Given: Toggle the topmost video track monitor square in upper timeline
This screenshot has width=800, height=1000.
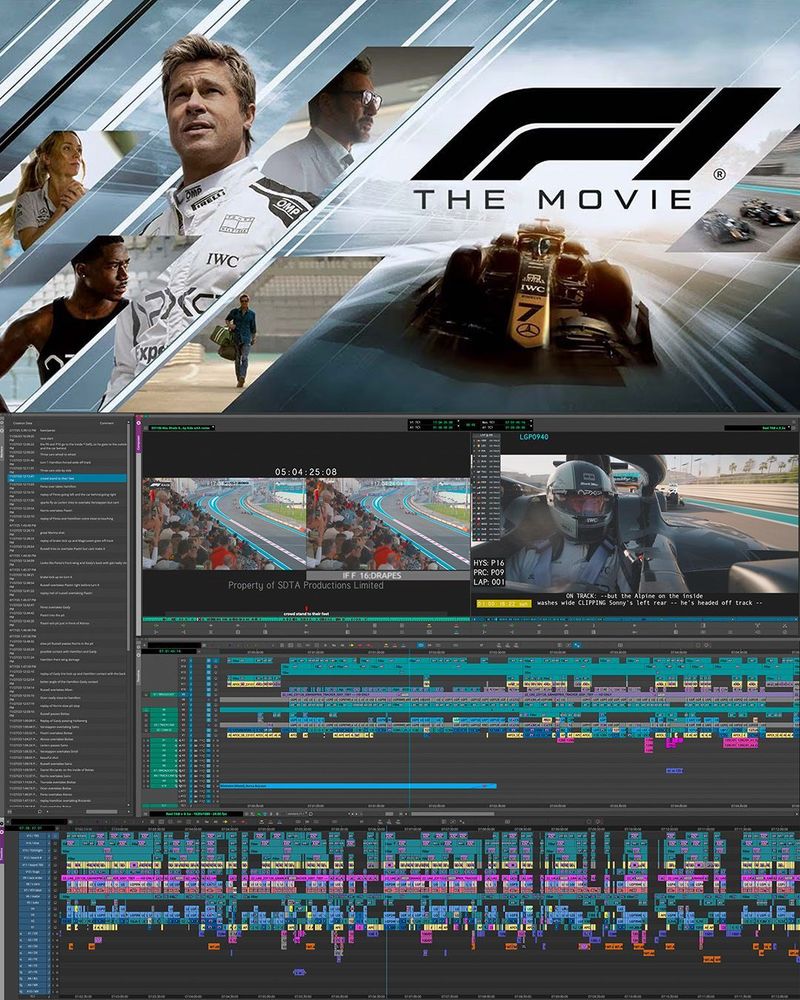Looking at the screenshot, I should pos(209,660).
